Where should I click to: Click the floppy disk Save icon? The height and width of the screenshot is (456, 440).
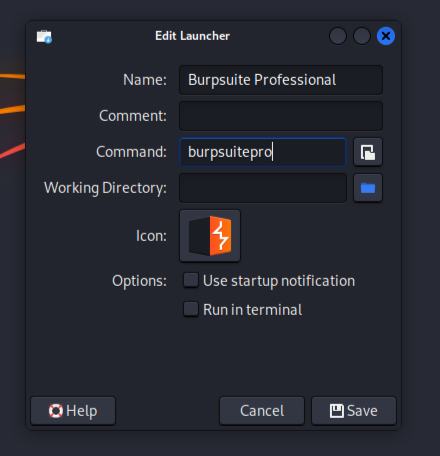[337, 411]
